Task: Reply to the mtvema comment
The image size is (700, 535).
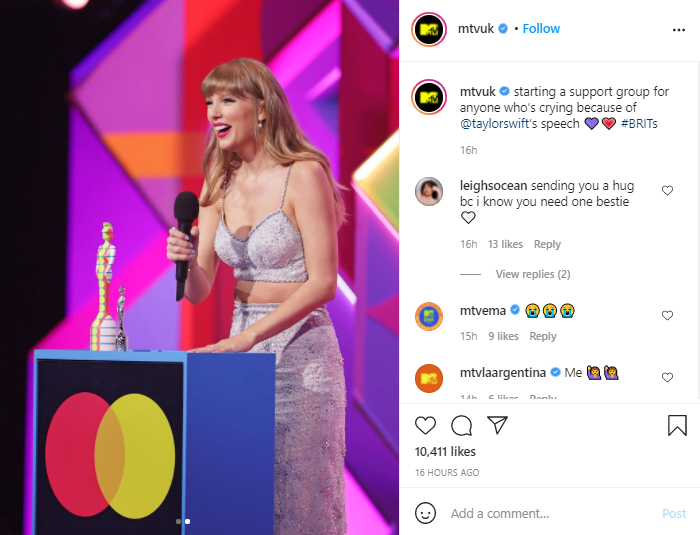Action: 542,336
